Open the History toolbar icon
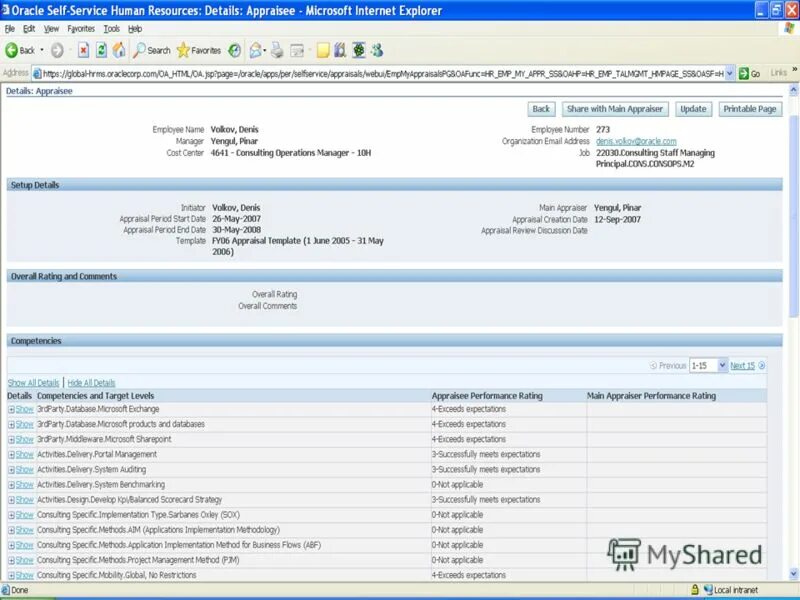This screenshot has height=600, width=800. [x=234, y=50]
